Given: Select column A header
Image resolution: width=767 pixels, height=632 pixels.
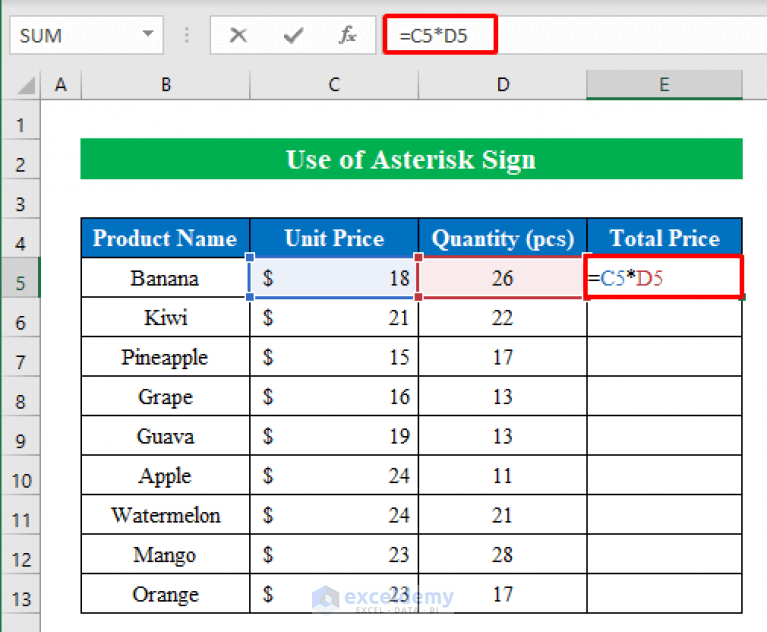Looking at the screenshot, I should point(61,85).
